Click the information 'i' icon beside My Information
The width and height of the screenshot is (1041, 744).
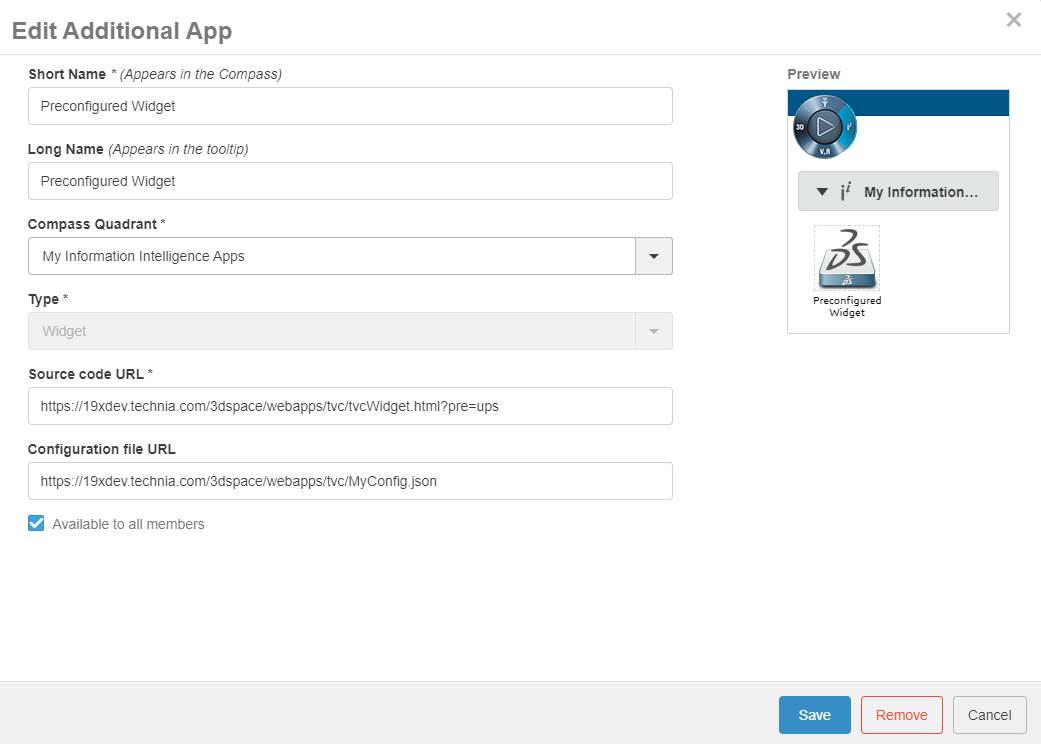[846, 192]
